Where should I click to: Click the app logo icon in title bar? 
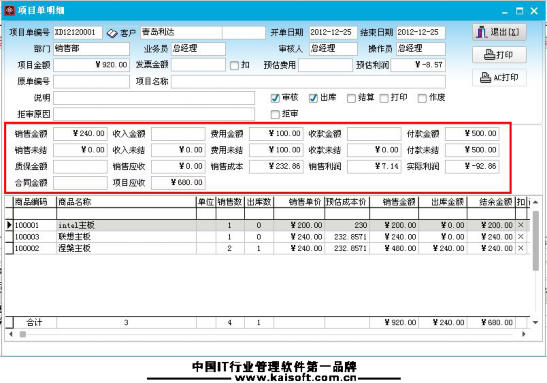coord(9,10)
